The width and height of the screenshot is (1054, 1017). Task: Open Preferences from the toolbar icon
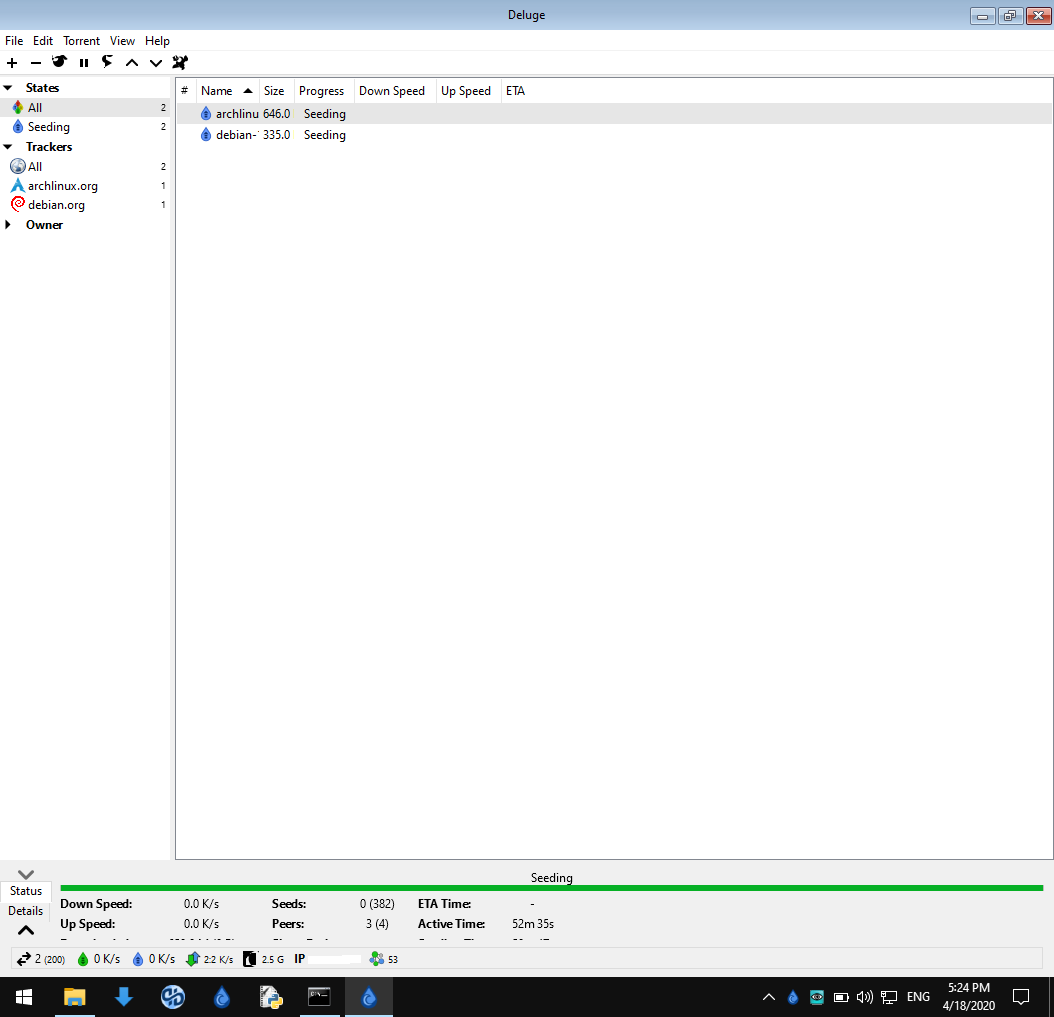click(x=179, y=63)
